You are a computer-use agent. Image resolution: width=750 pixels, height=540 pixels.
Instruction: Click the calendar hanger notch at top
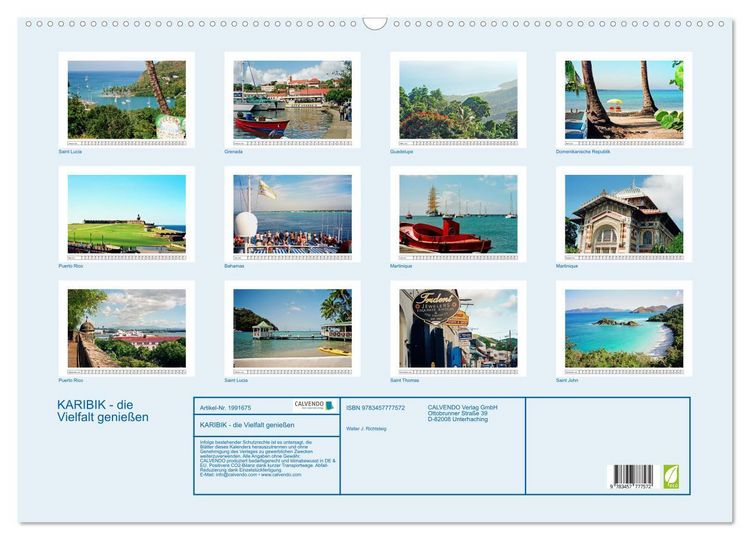[x=375, y=24]
